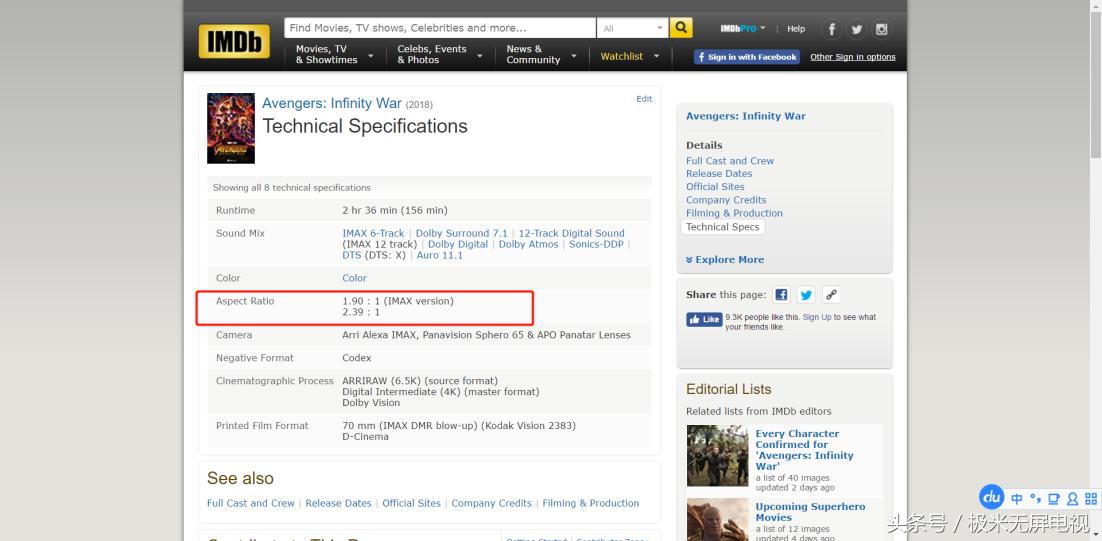
Task: Expand the Explore More section
Action: pos(725,260)
